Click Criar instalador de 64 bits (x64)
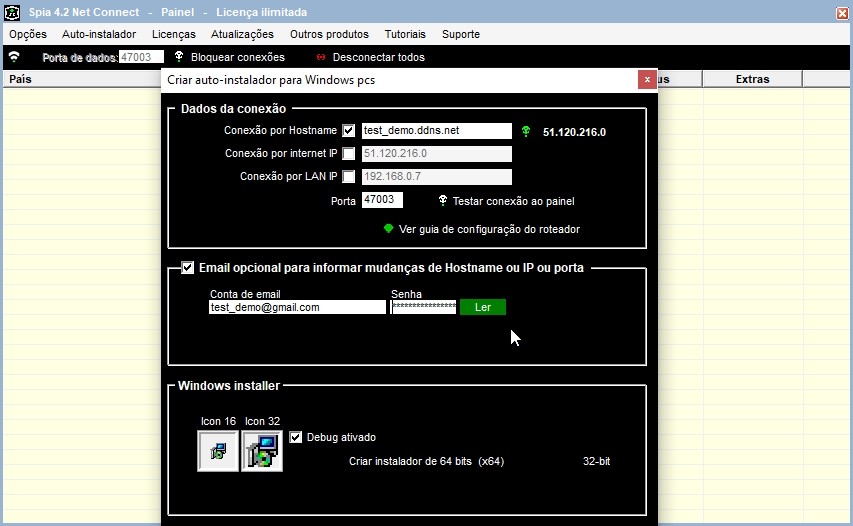This screenshot has height=526, width=853. point(426,461)
